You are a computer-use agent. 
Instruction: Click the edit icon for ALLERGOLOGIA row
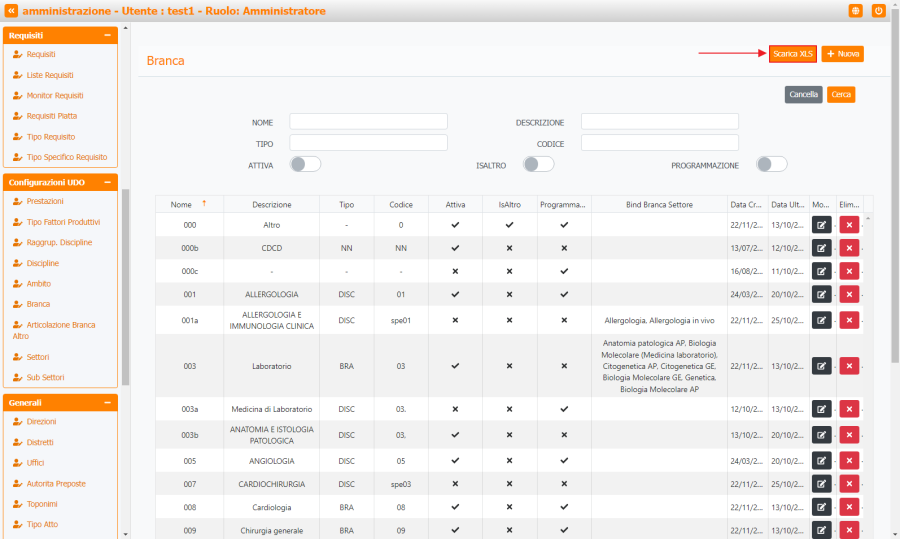click(x=821, y=294)
